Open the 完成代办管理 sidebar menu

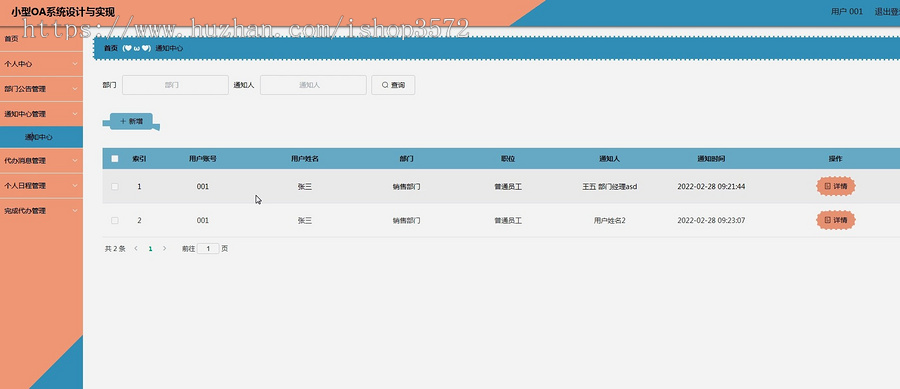coord(41,211)
